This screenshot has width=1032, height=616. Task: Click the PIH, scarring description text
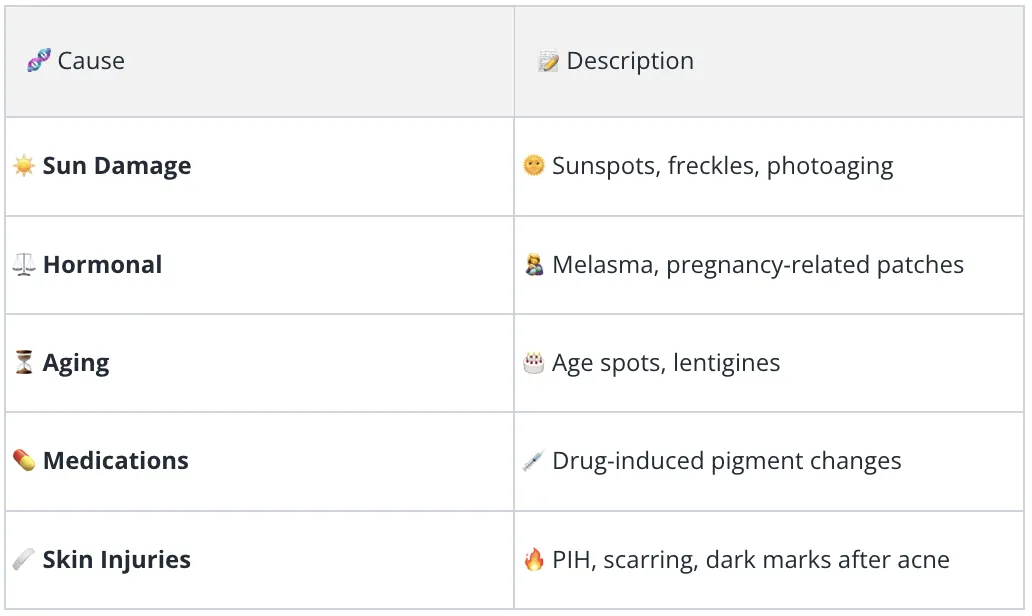coord(751,559)
